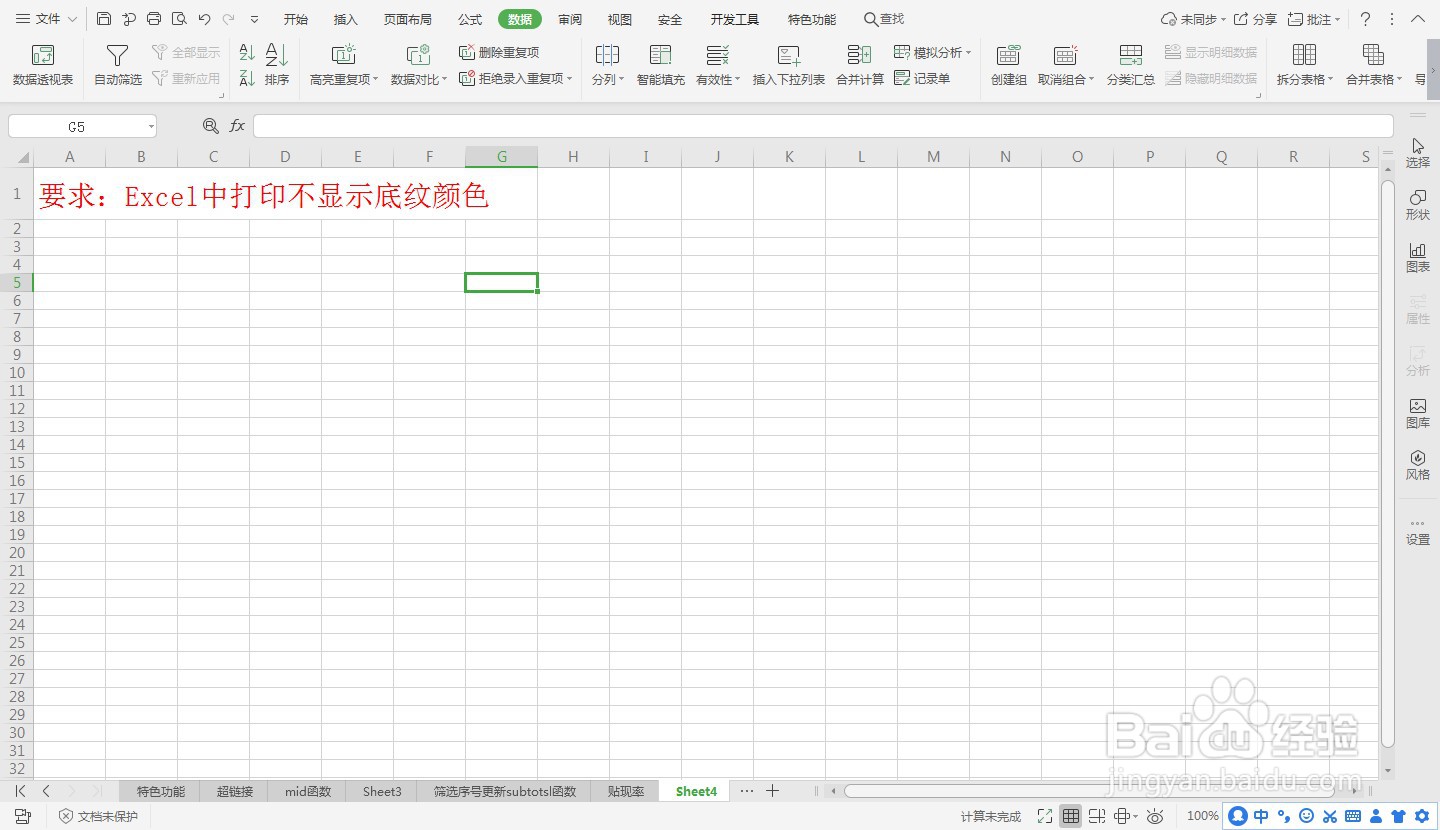Open the Record Form (记录单)

click(x=922, y=78)
